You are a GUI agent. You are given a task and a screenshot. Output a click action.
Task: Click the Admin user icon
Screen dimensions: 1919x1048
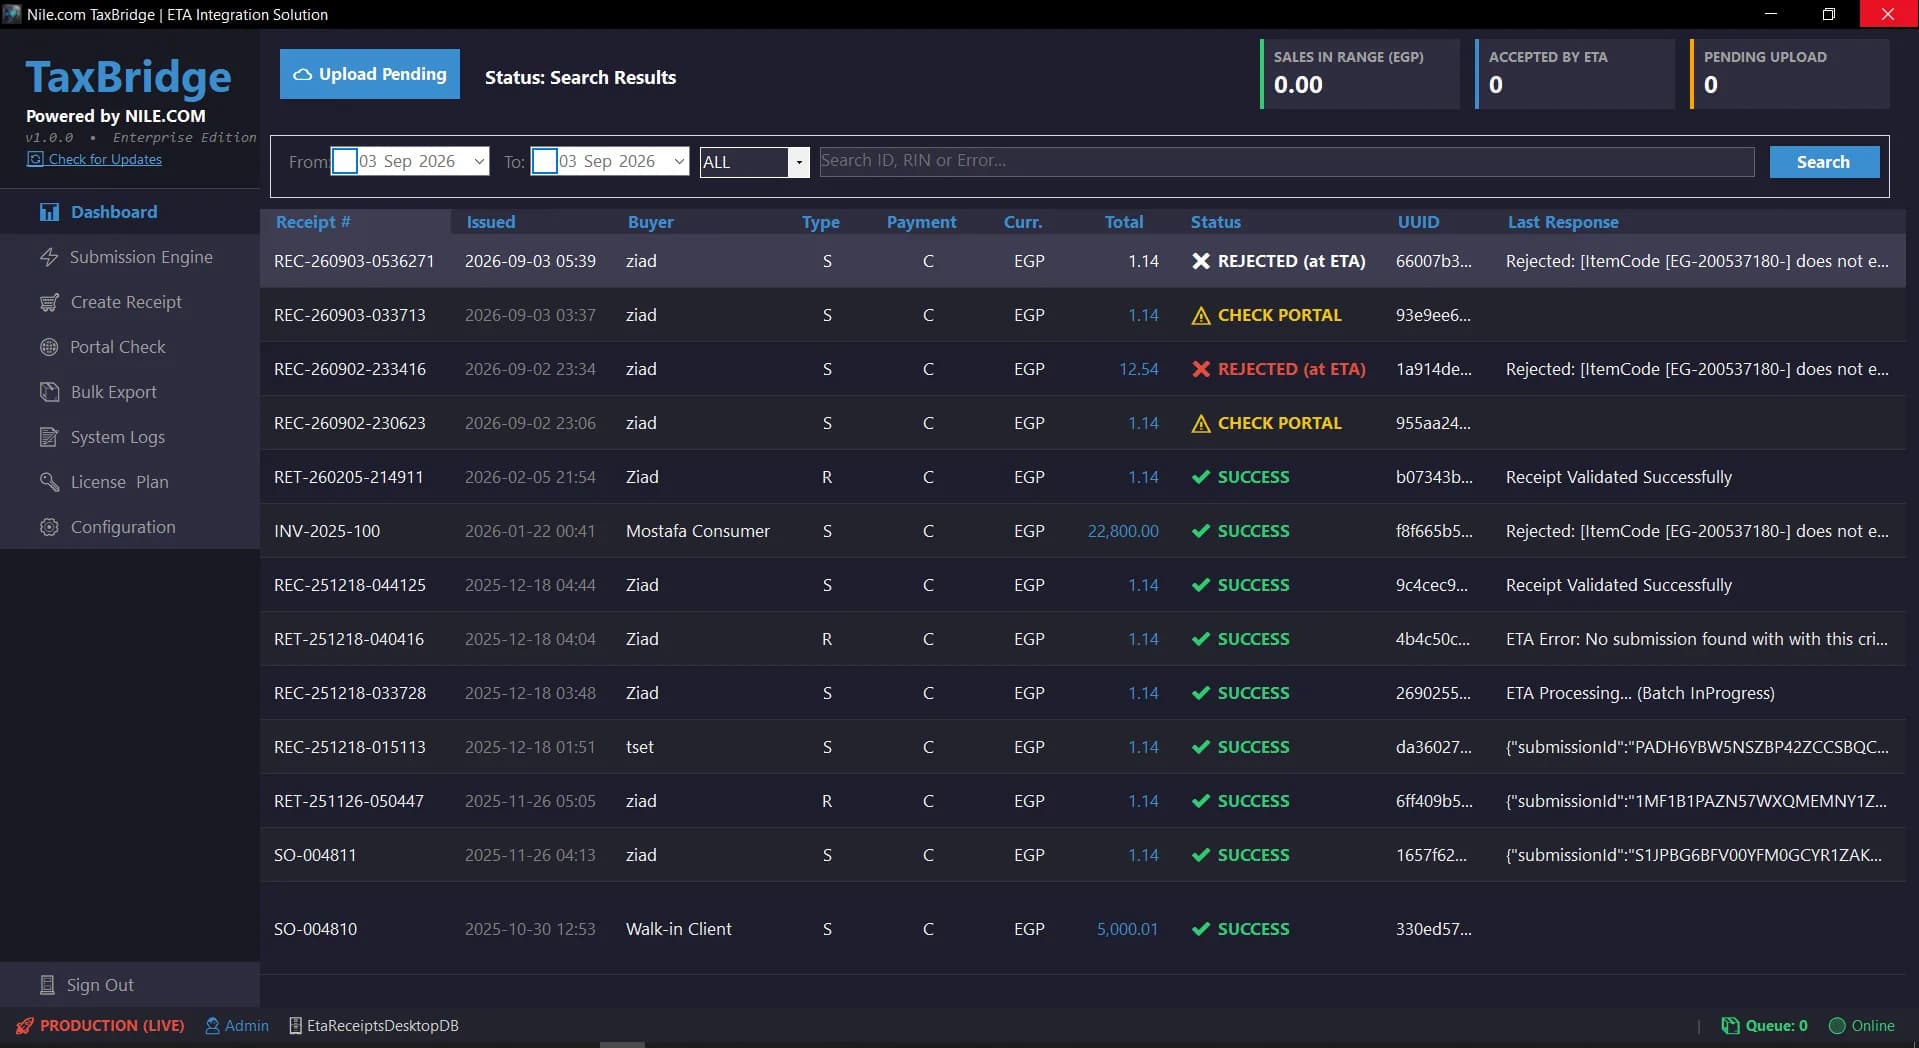[x=212, y=1026]
